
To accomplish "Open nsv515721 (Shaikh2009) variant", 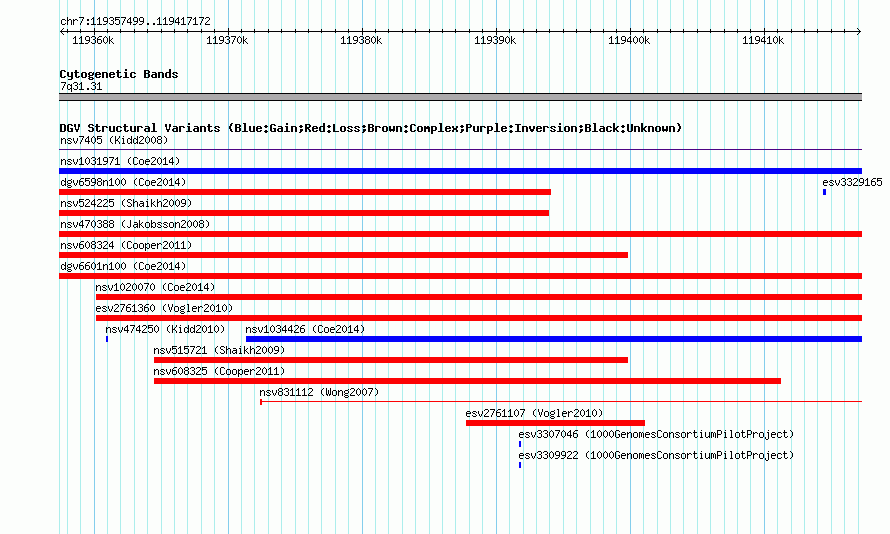I will (219, 350).
